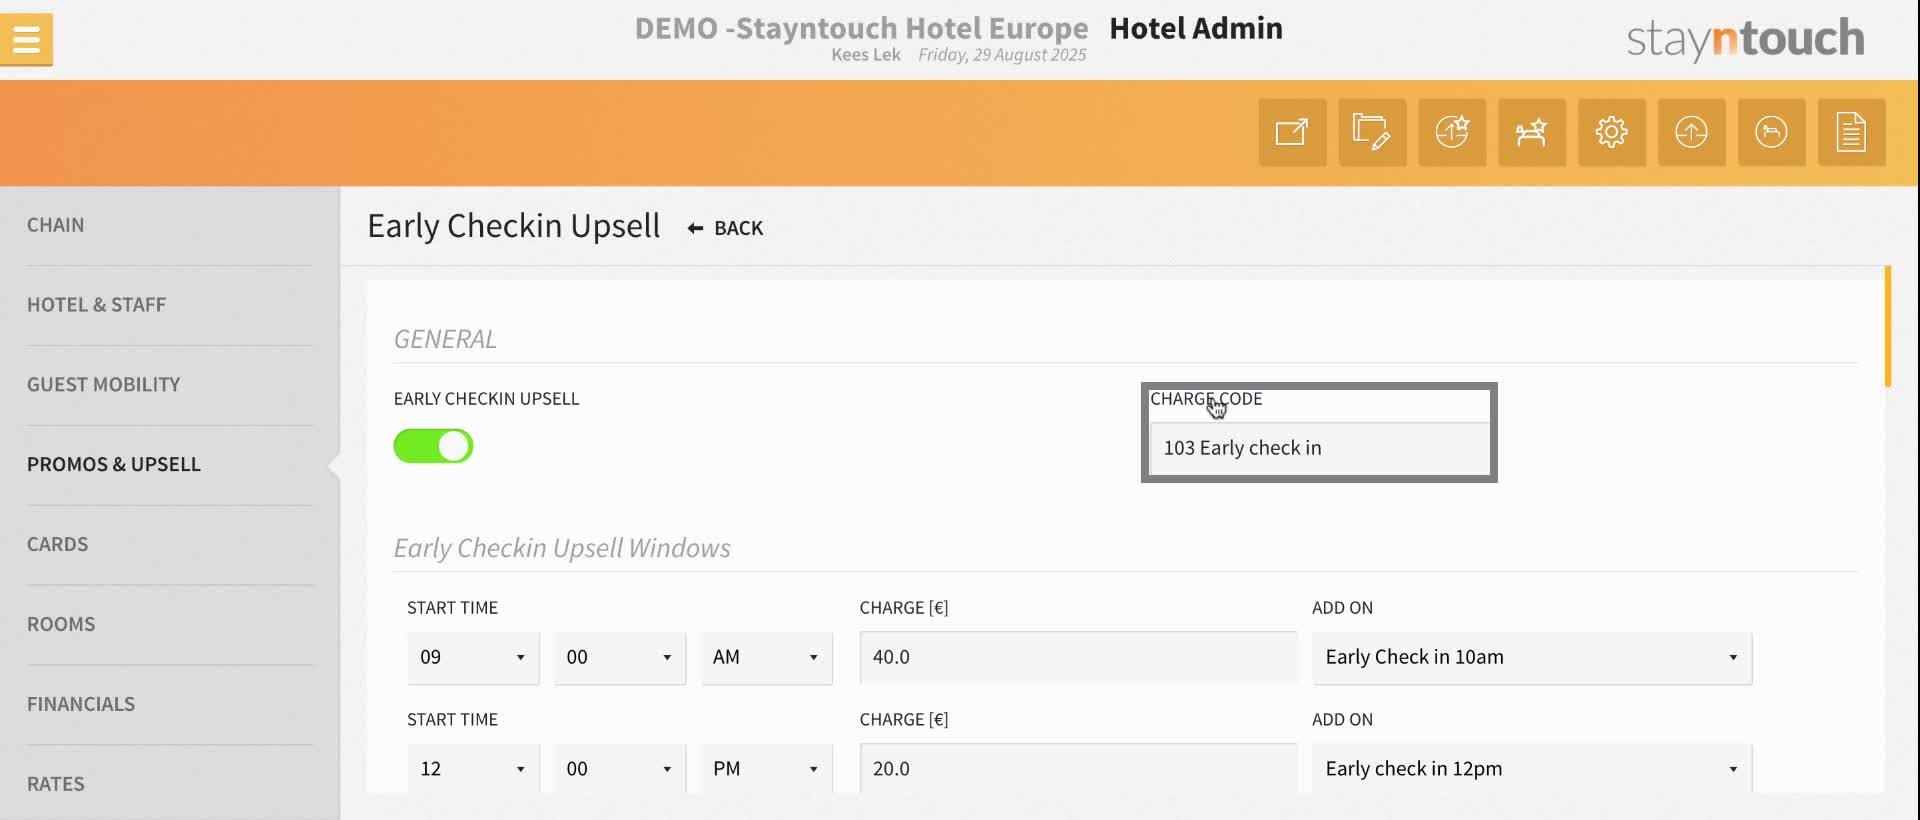Open Add On dropdown Early check in 12pm
This screenshot has width=1920, height=820.
tap(1532, 768)
